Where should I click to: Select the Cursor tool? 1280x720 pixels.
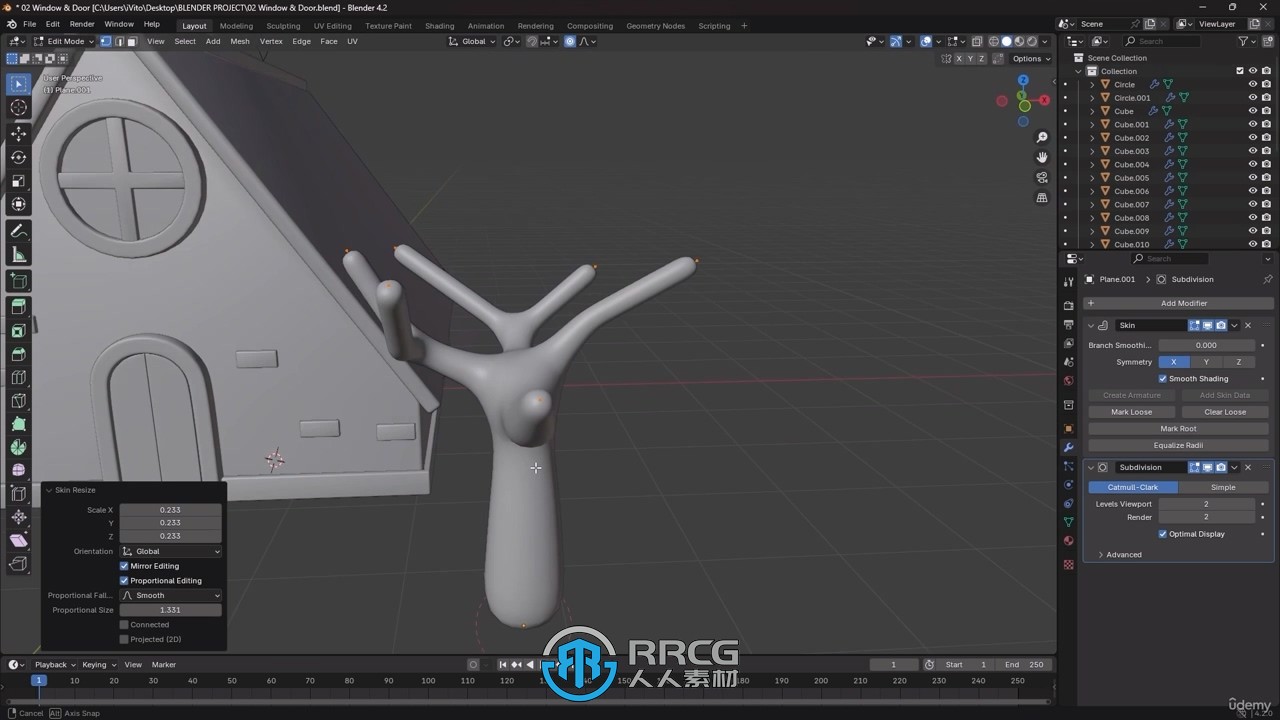pyautogui.click(x=18, y=108)
